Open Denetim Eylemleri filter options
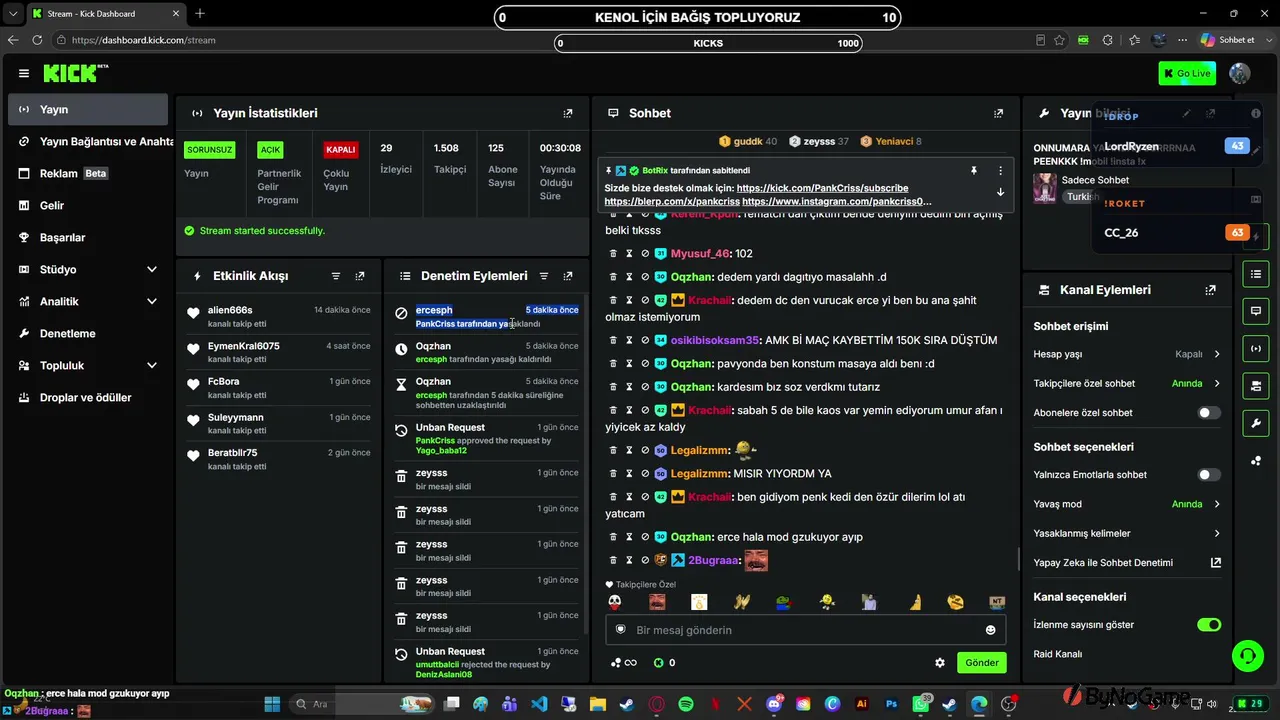This screenshot has height=720, width=1280. click(544, 276)
